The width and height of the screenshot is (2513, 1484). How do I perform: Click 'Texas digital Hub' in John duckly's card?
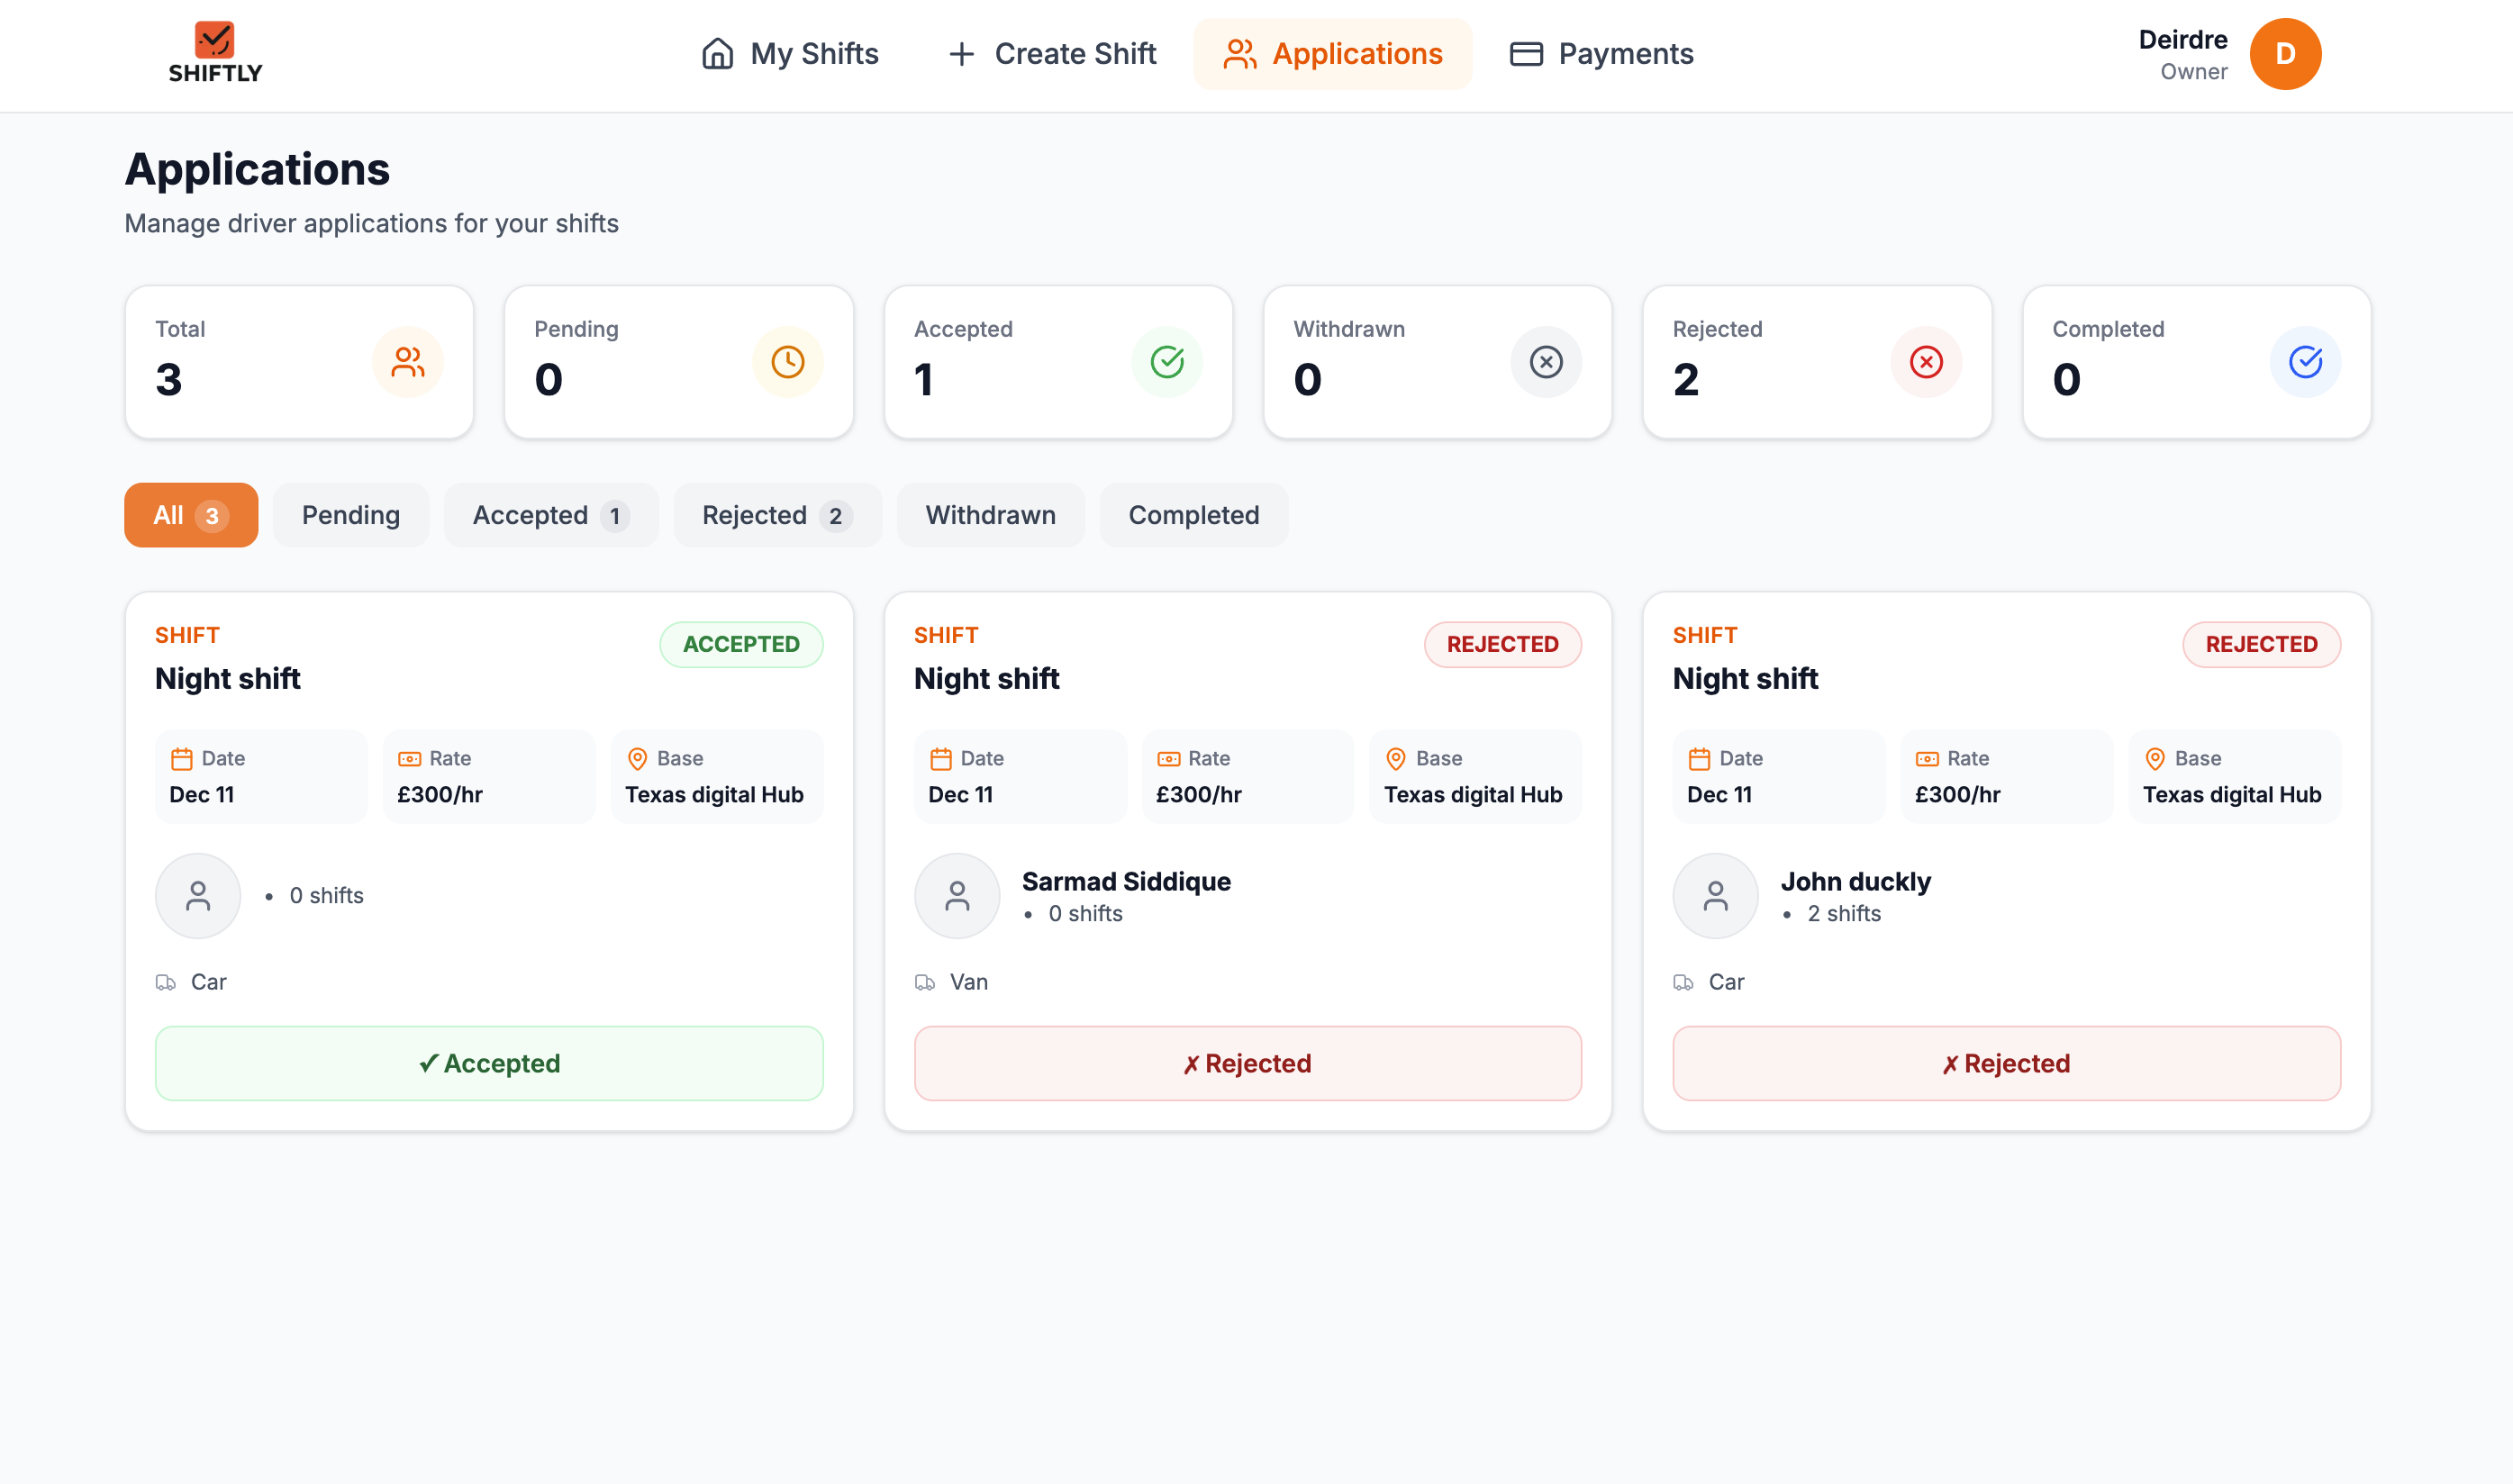coord(2231,794)
